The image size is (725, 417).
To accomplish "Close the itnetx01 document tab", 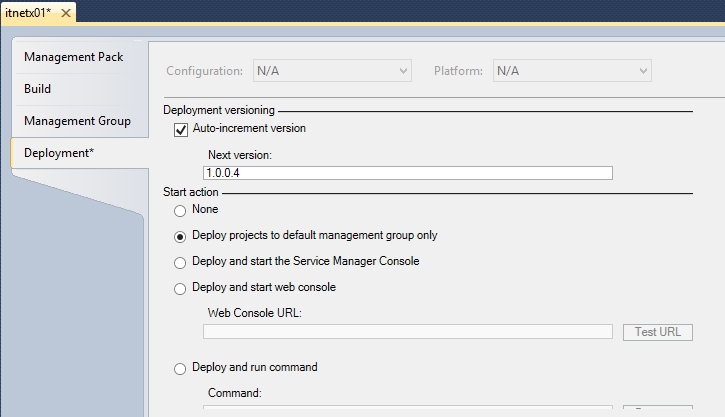I will click(66, 13).
